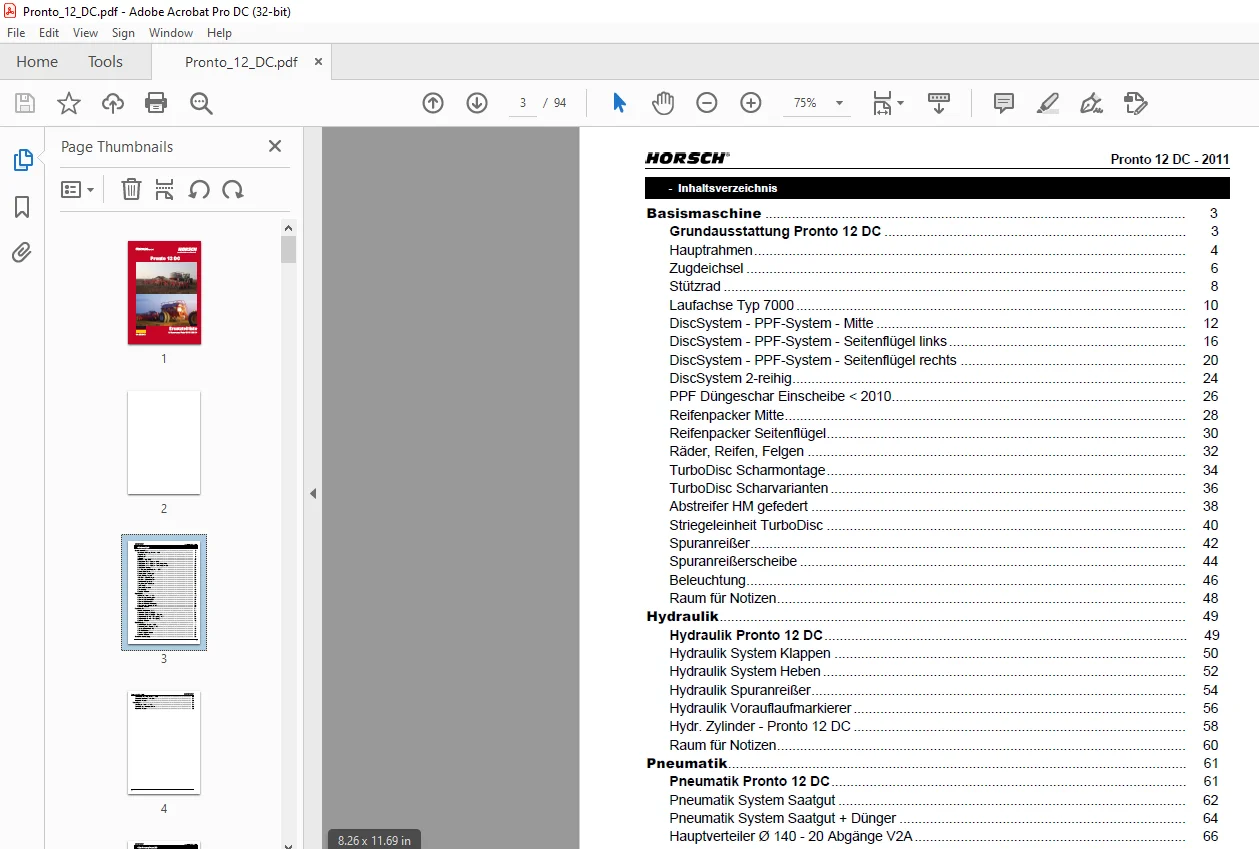This screenshot has height=849, width=1259.
Task: Click the Save file icon
Action: pyautogui.click(x=25, y=103)
